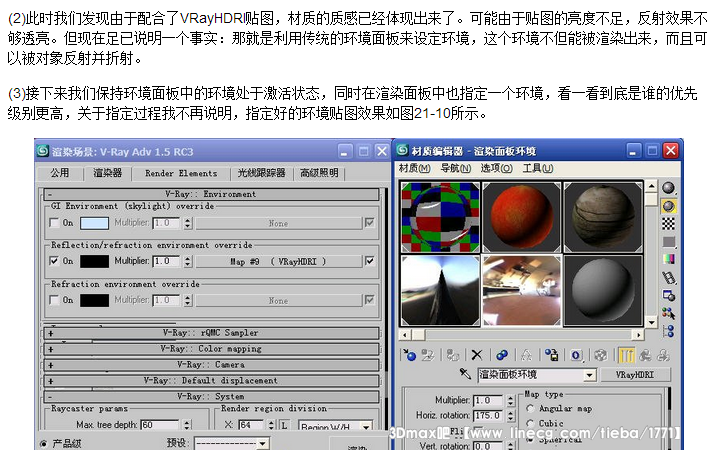Click the Make Unique icon
The height and width of the screenshot is (450, 710).
526,355
